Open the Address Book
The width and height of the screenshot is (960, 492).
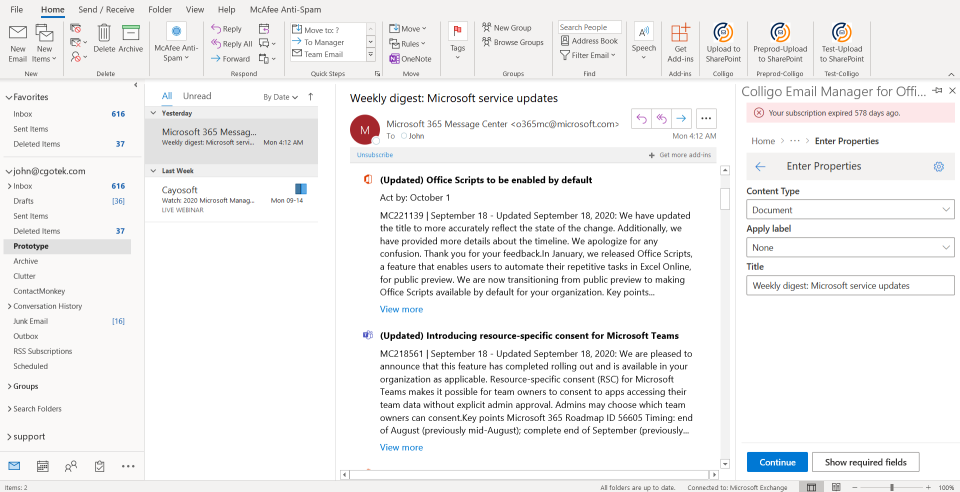[x=589, y=41]
